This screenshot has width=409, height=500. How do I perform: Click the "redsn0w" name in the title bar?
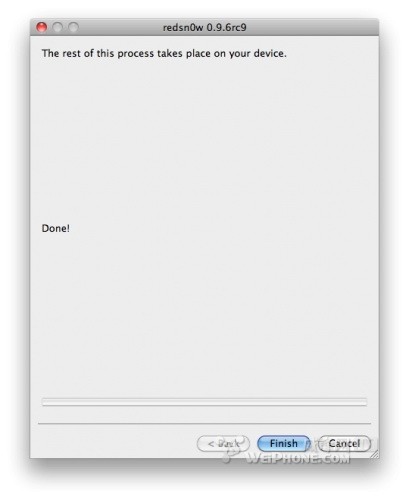click(183, 27)
